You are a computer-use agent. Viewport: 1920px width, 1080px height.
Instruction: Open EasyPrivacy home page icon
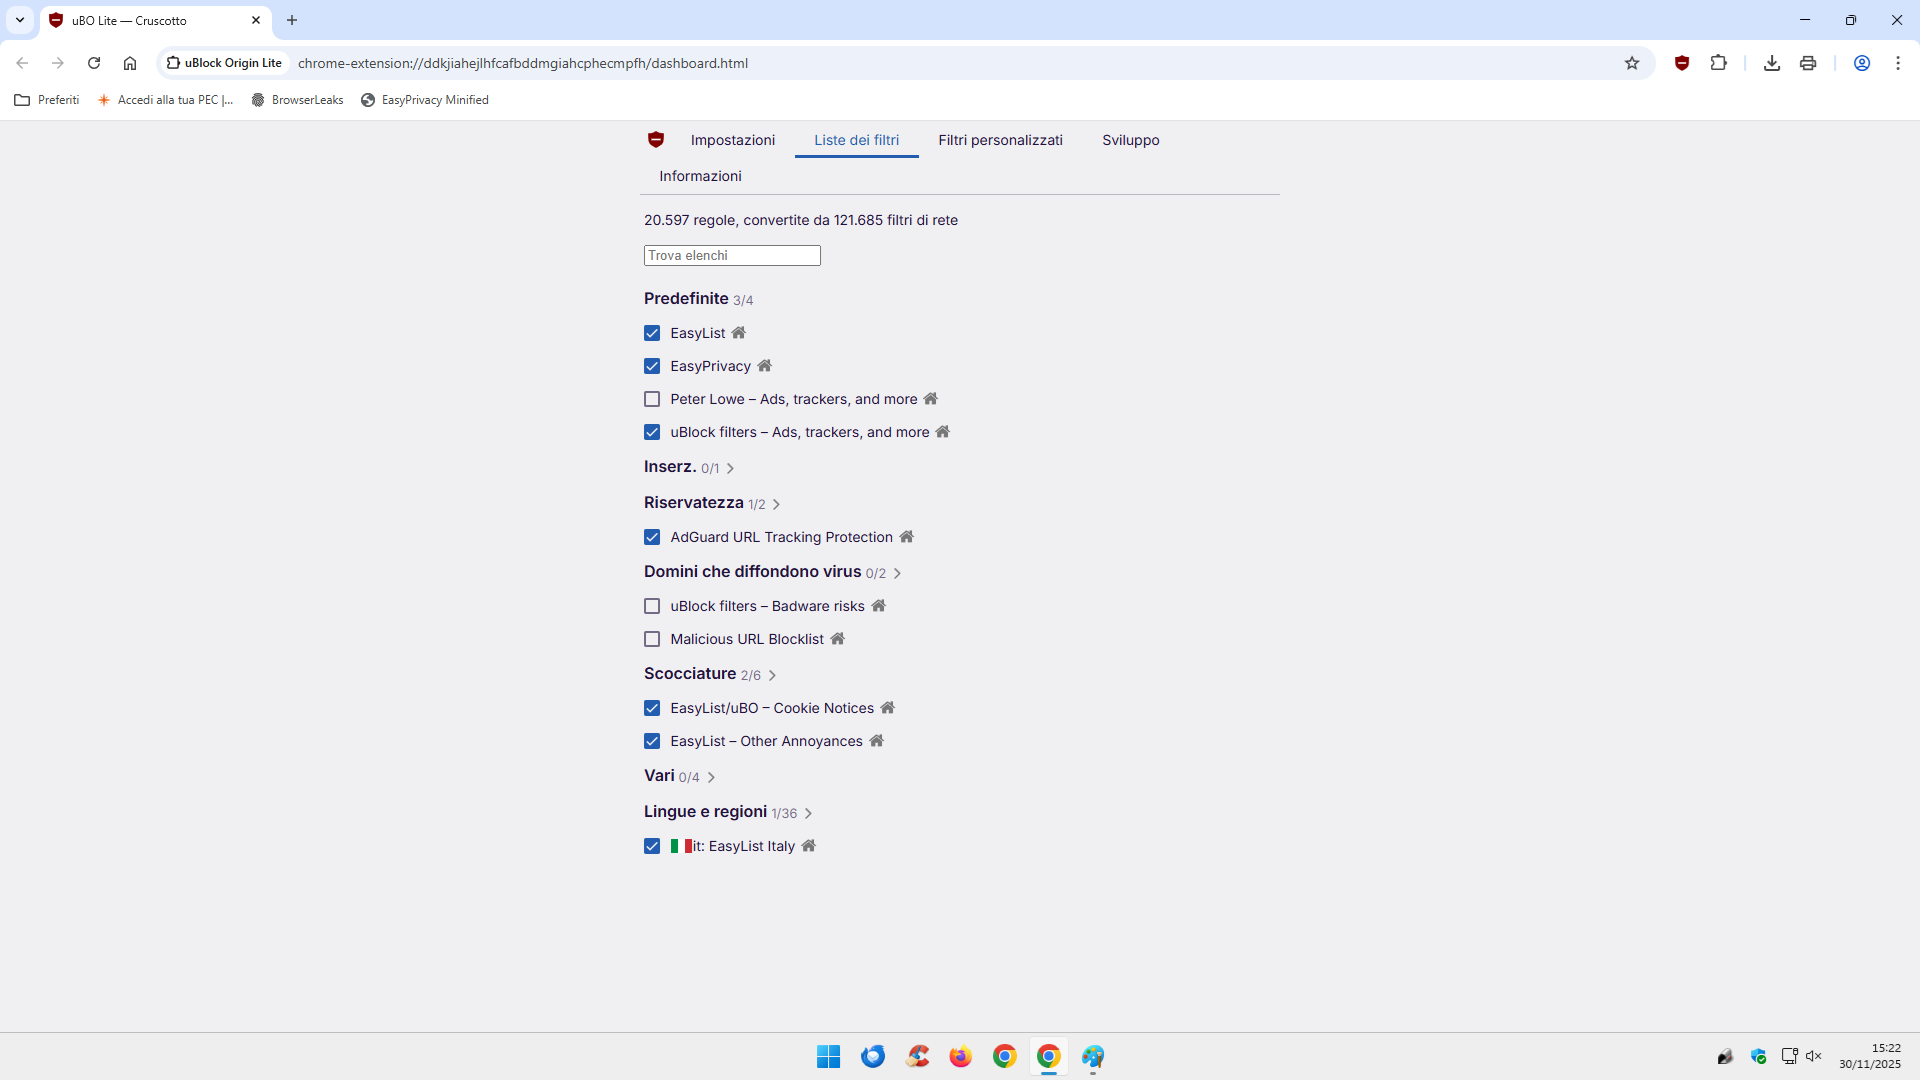(x=765, y=366)
